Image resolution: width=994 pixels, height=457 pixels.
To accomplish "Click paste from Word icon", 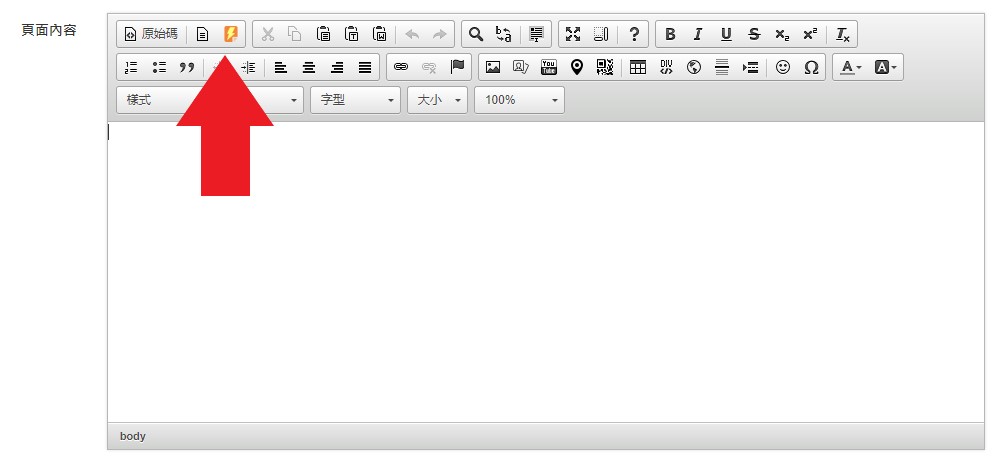I will 380,34.
